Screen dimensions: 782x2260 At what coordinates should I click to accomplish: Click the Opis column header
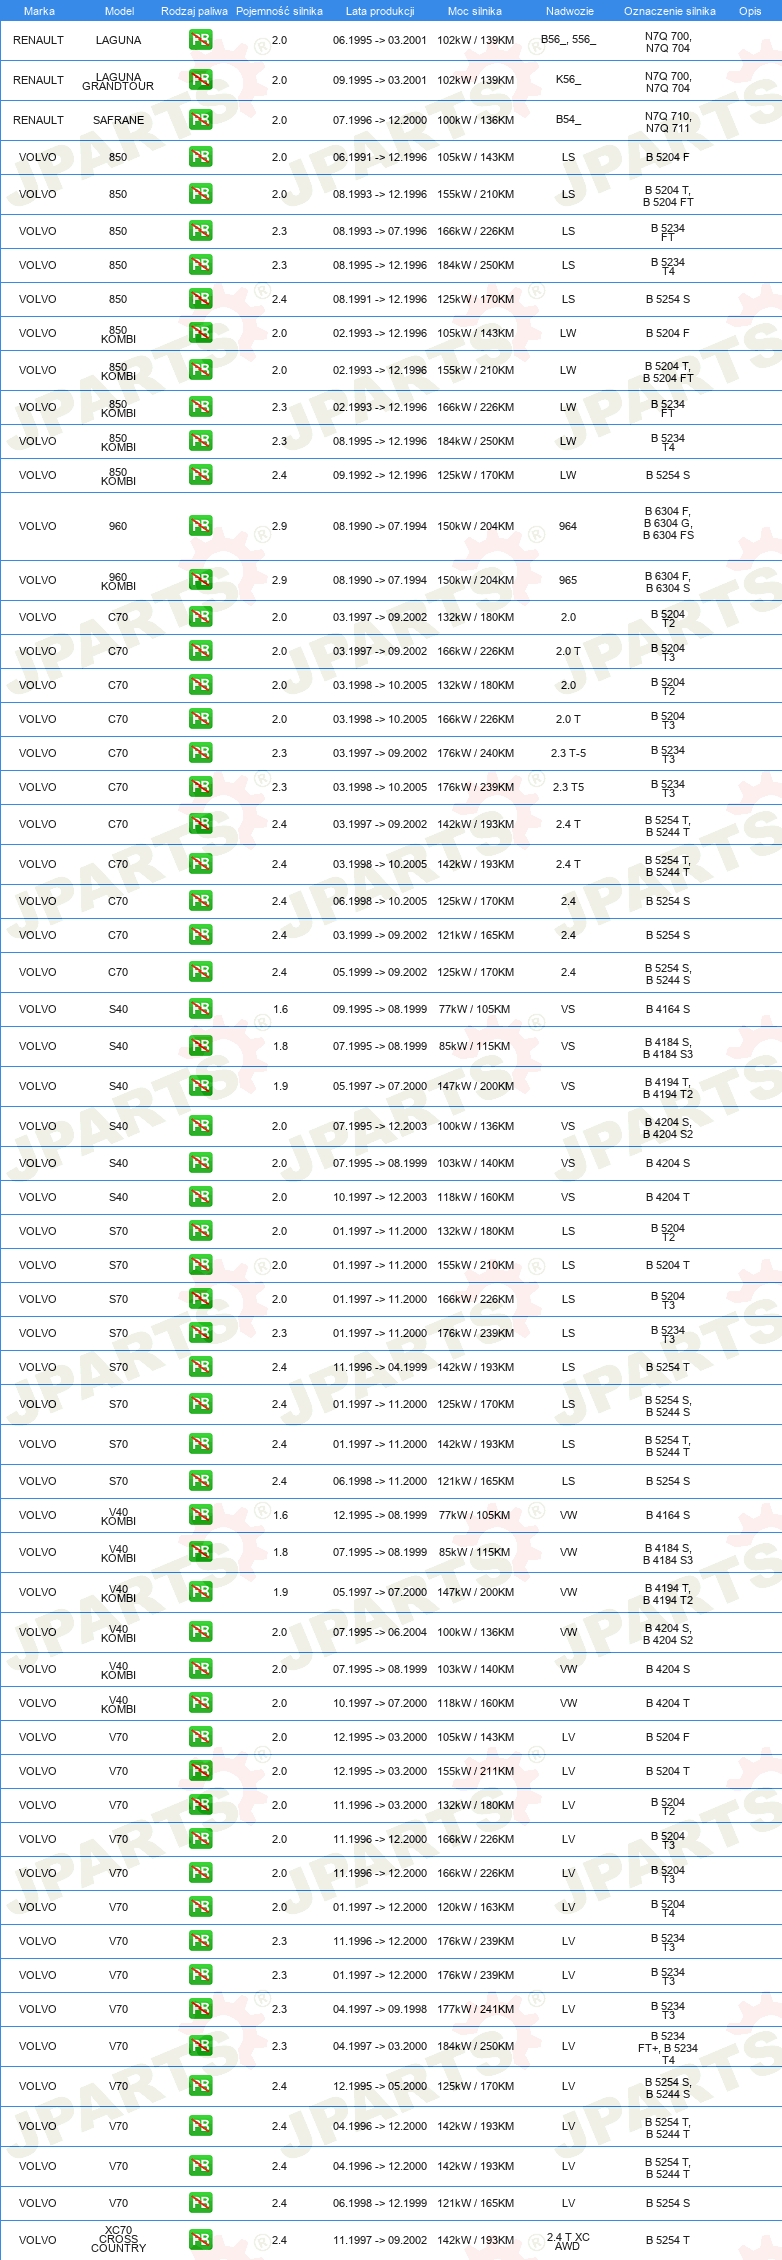coord(750,11)
